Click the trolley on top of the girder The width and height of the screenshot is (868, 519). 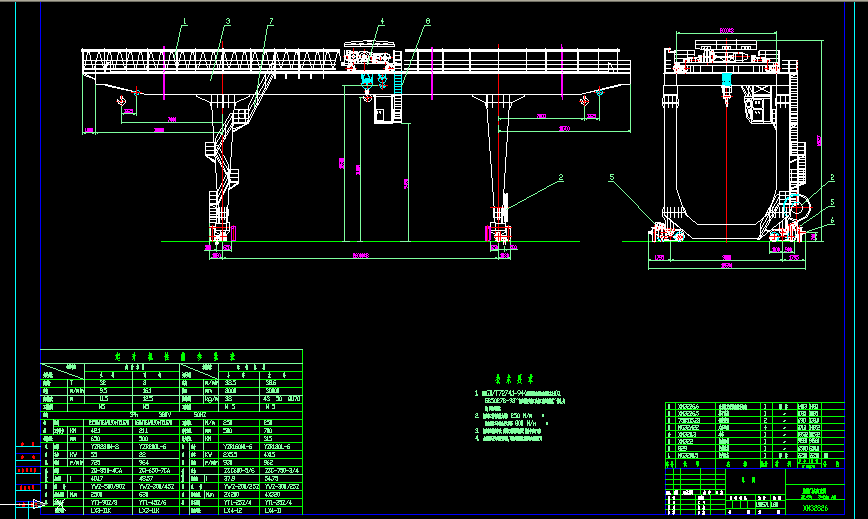[x=368, y=57]
